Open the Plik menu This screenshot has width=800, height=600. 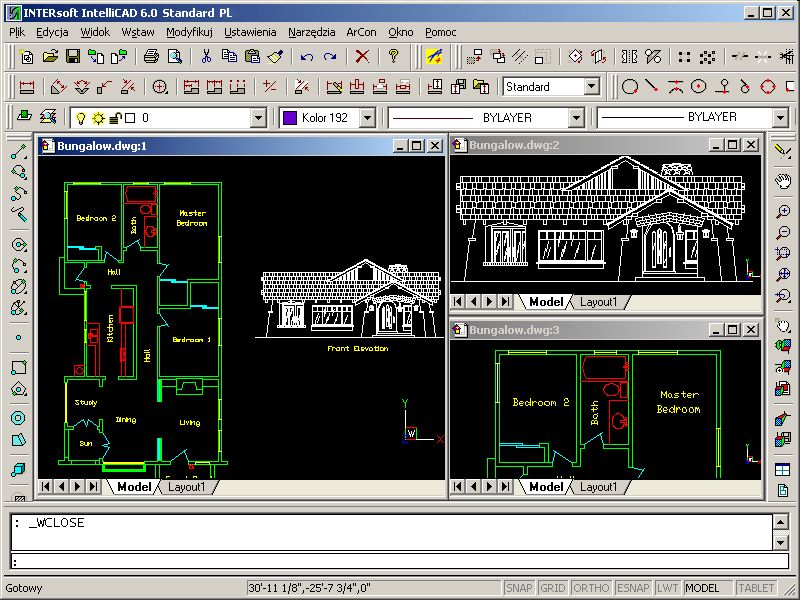(17, 32)
